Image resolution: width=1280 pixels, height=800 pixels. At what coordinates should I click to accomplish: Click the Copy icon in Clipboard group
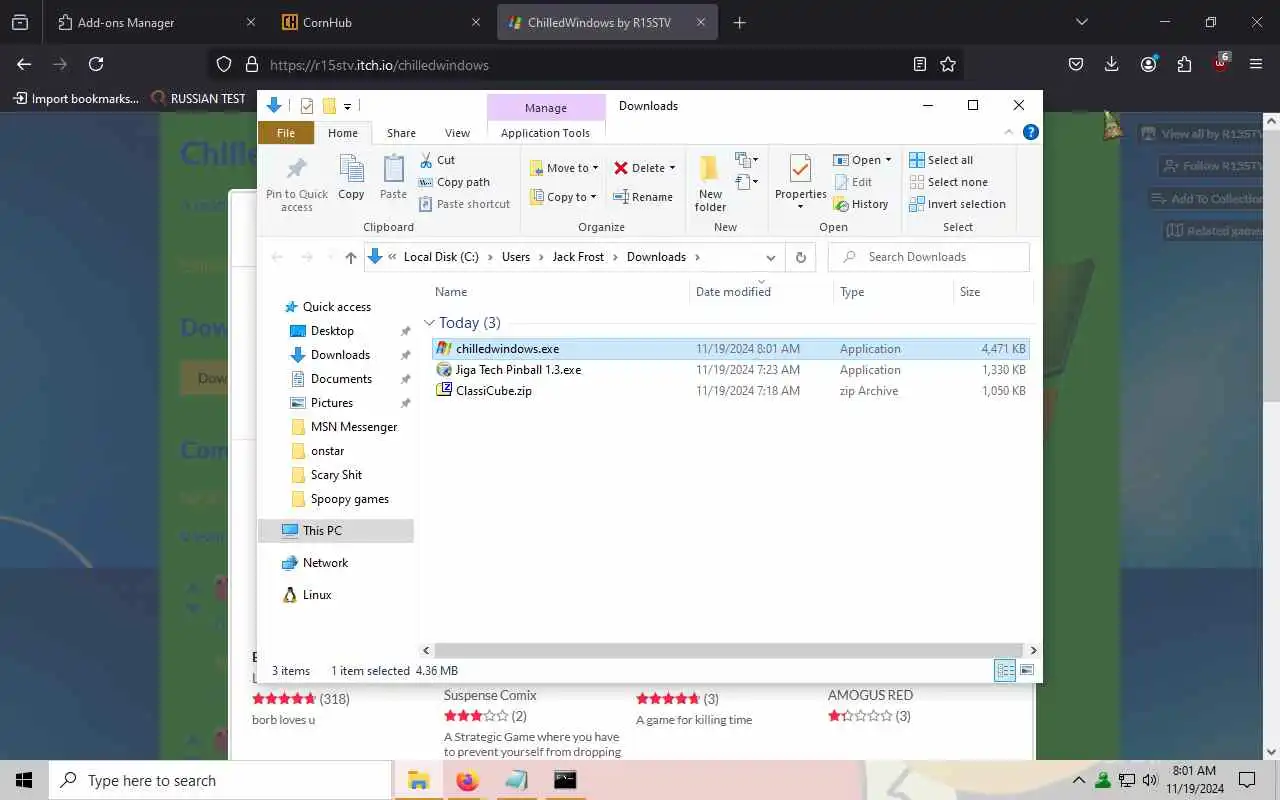[351, 170]
